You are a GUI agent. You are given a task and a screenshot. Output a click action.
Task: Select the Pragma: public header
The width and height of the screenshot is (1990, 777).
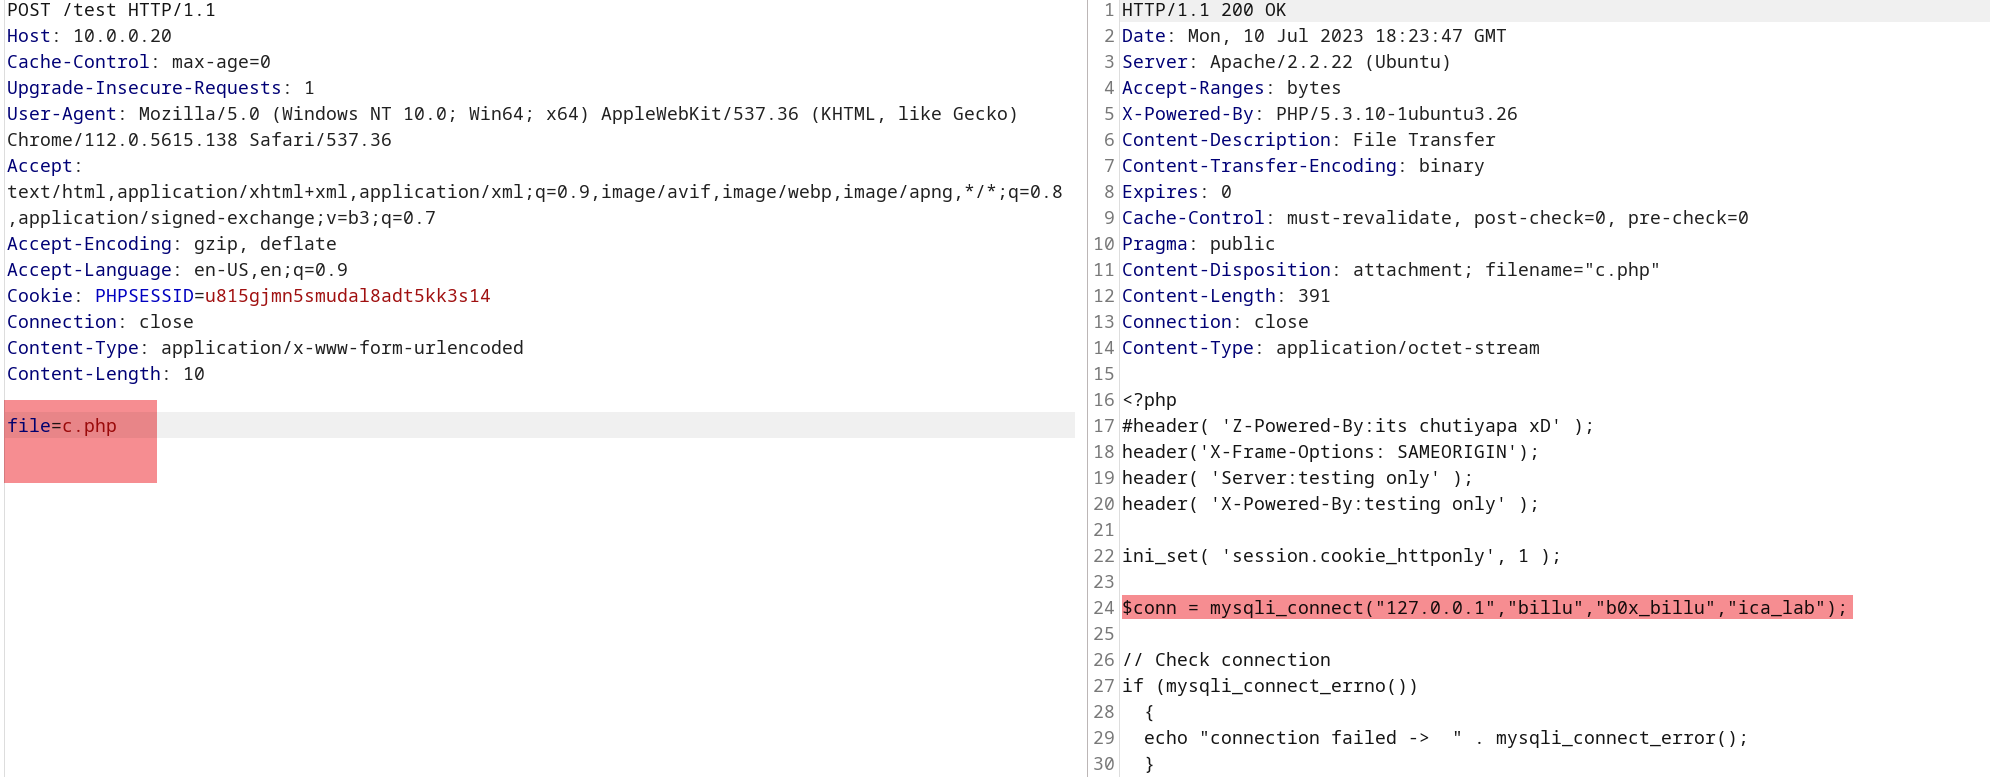[1198, 244]
